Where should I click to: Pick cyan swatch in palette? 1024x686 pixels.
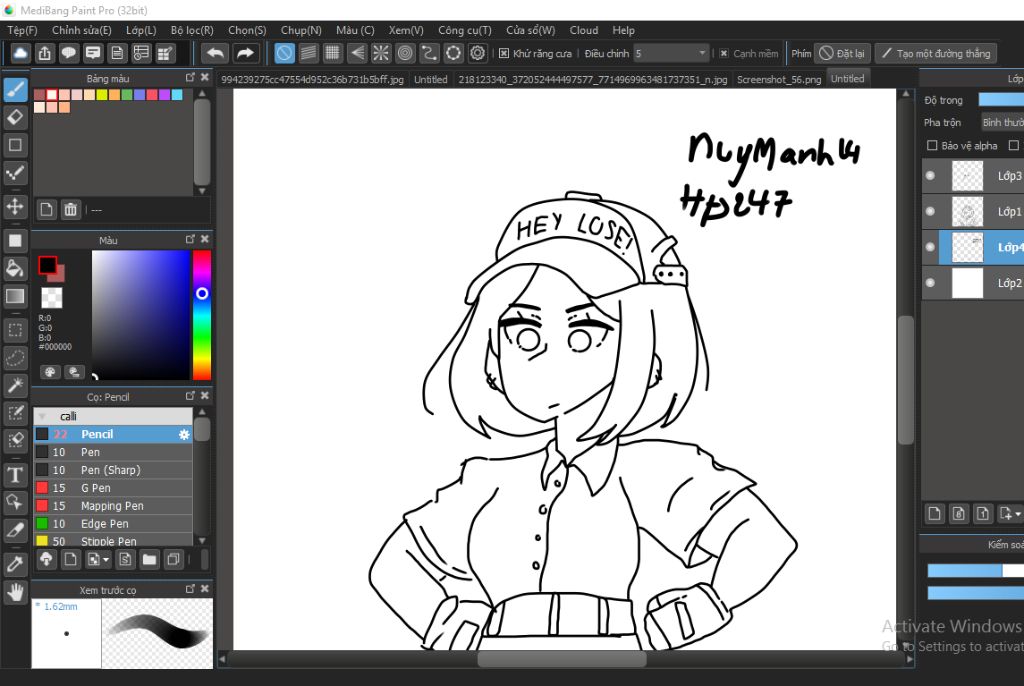click(177, 95)
